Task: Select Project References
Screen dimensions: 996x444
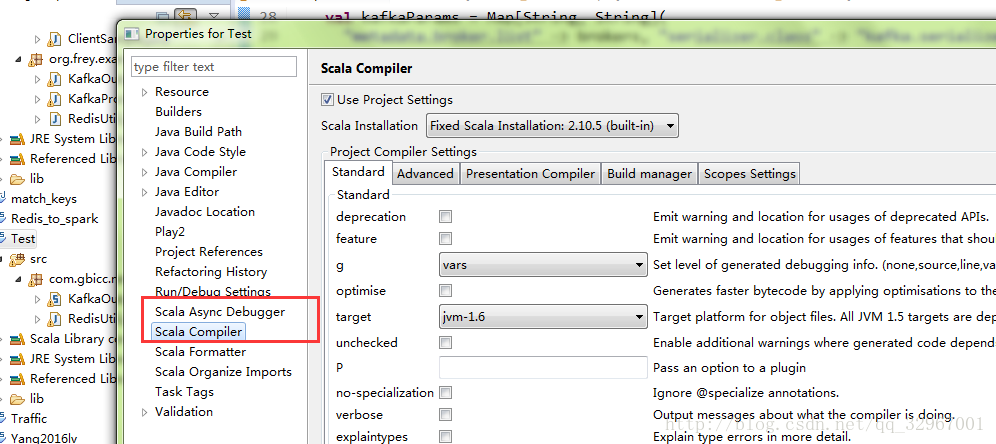Action: pyautogui.click(x=209, y=252)
